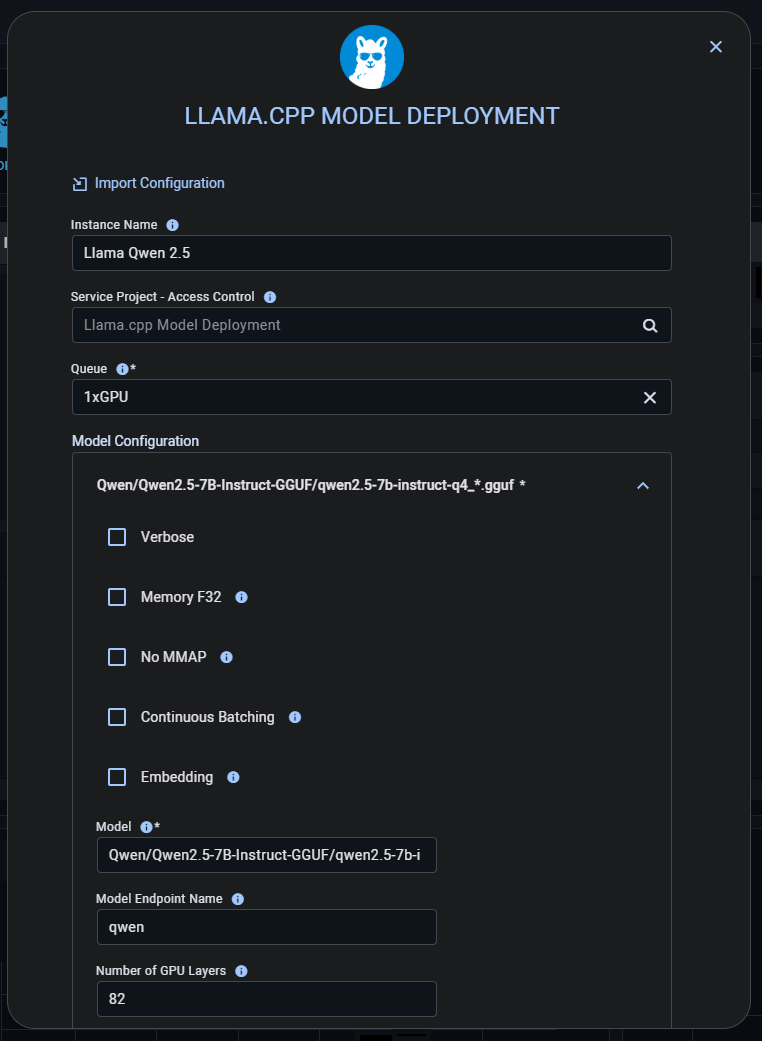
Task: Check the No MMAP option
Action: [x=117, y=657]
